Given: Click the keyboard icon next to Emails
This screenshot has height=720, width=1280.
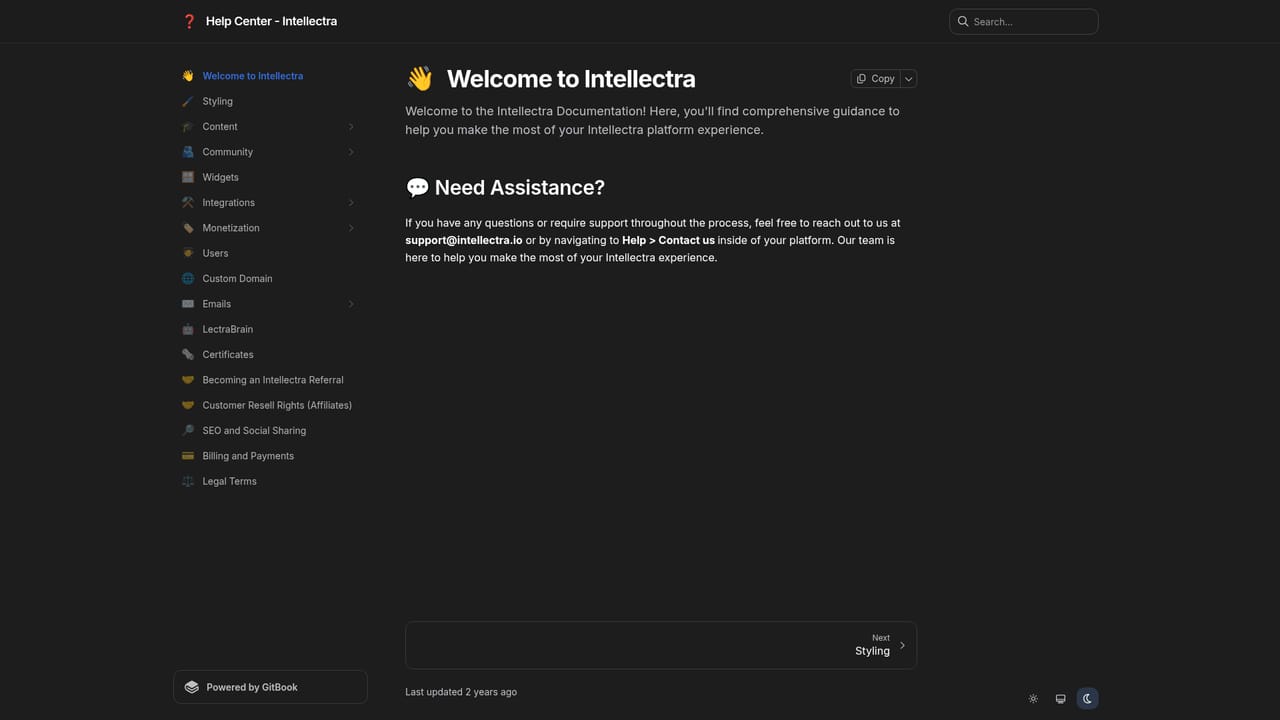Looking at the screenshot, I should click(188, 304).
